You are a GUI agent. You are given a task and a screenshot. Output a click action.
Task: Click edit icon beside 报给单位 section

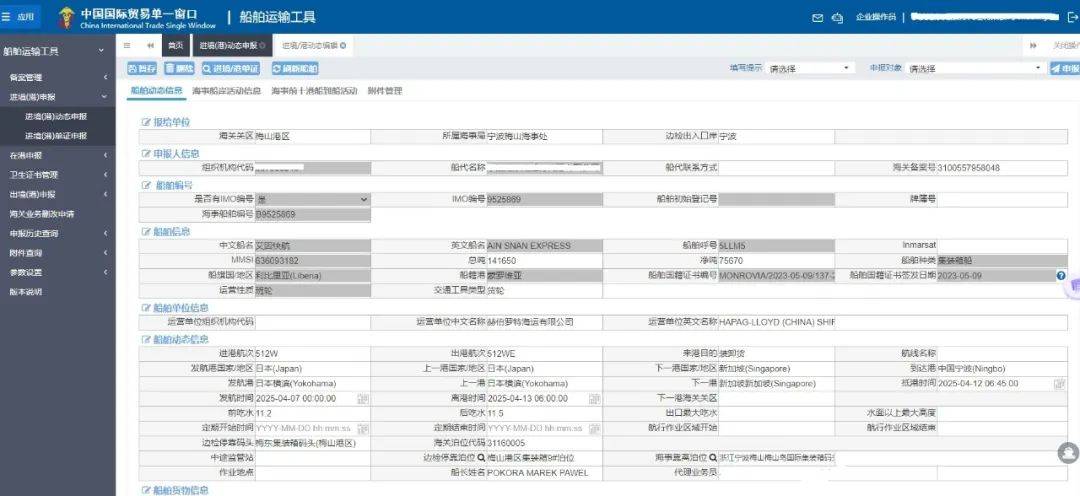[146, 122]
